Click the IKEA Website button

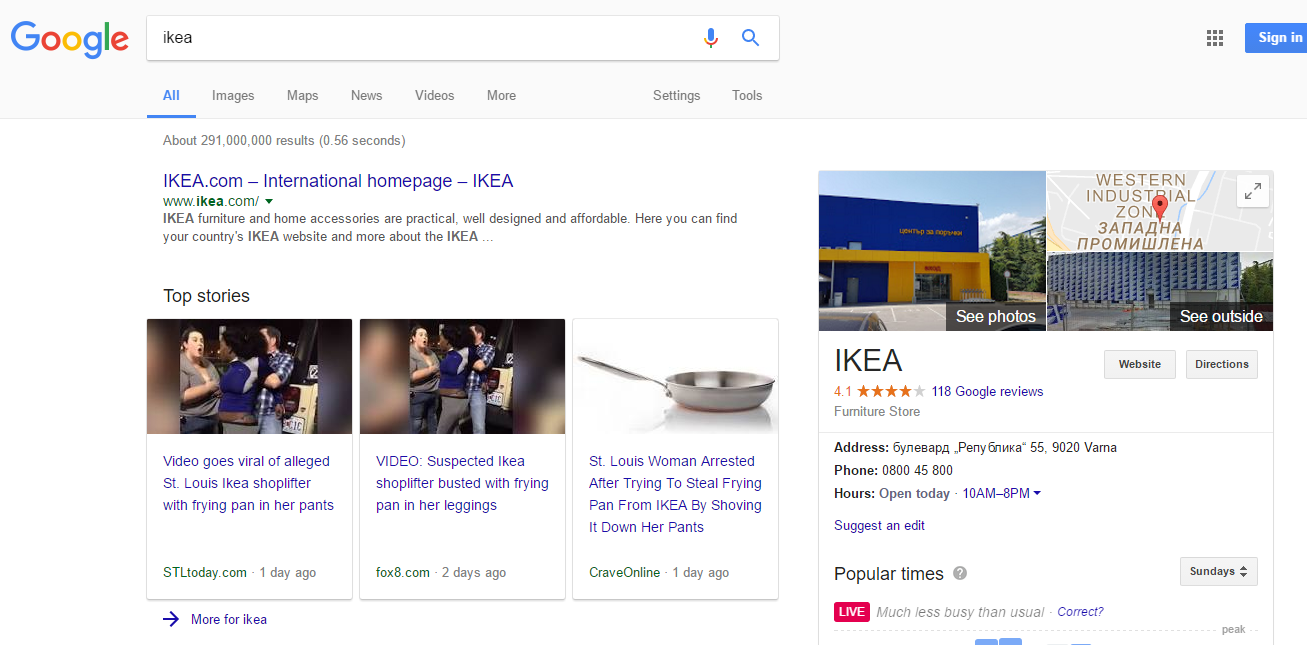pyautogui.click(x=1139, y=364)
